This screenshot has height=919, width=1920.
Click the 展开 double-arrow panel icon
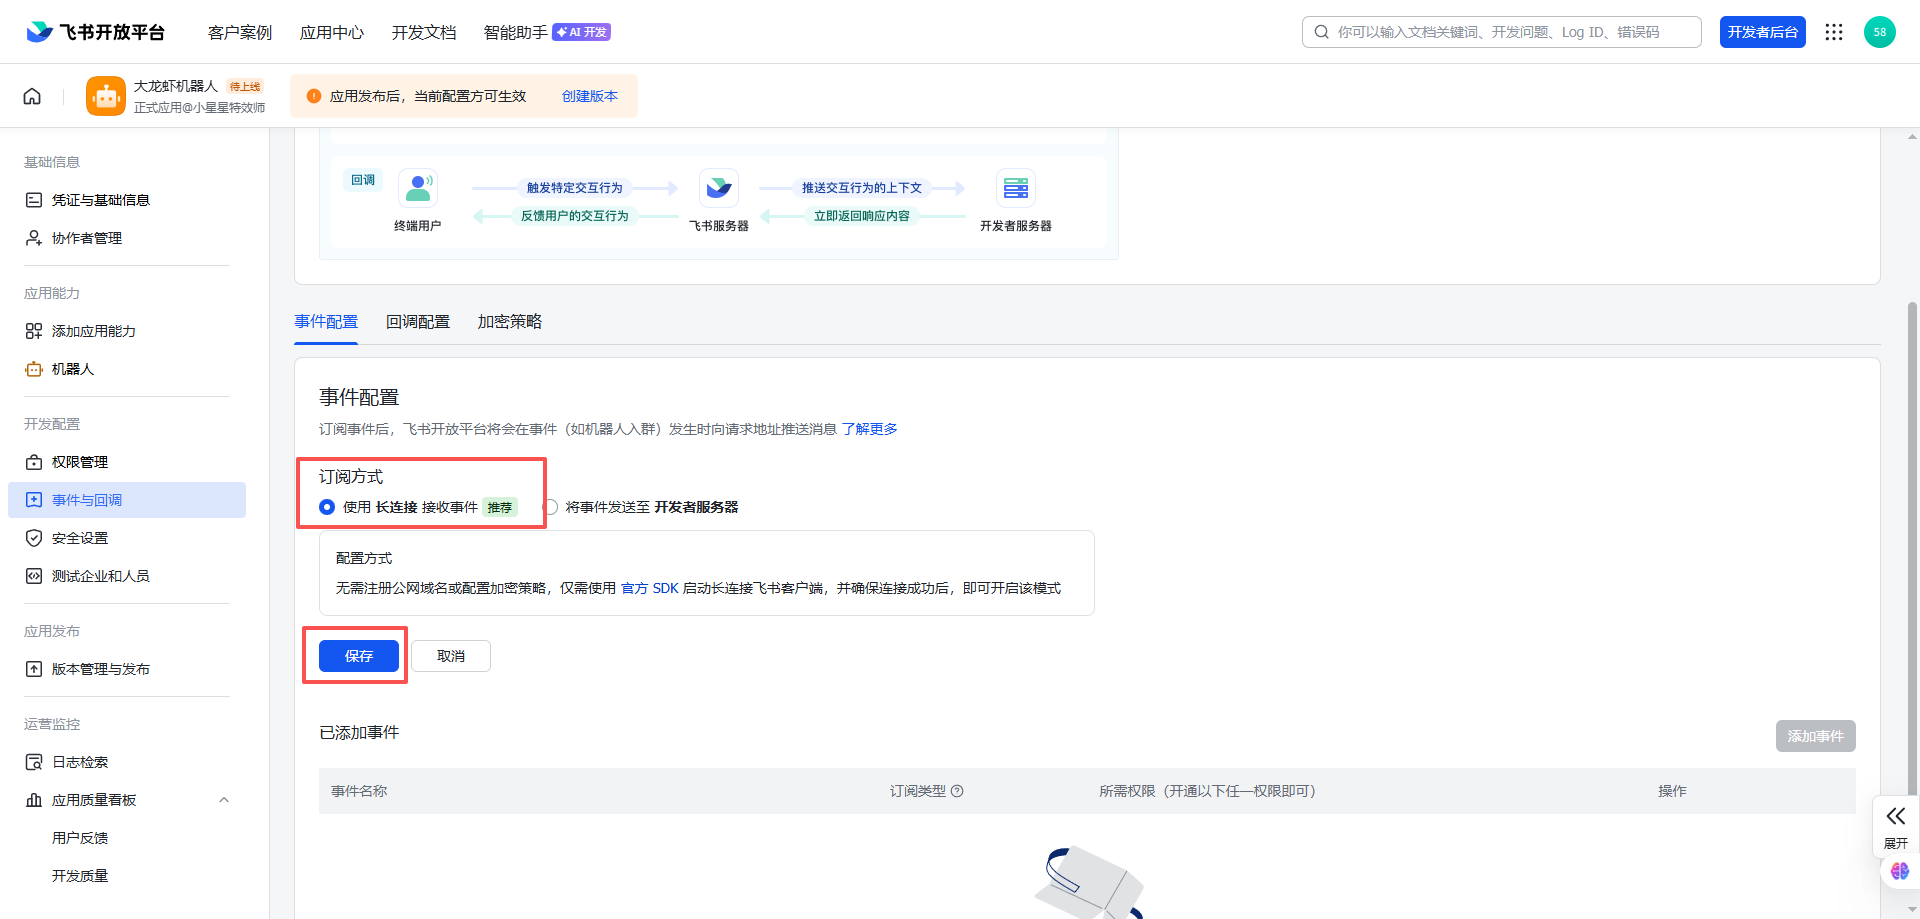[x=1895, y=816]
